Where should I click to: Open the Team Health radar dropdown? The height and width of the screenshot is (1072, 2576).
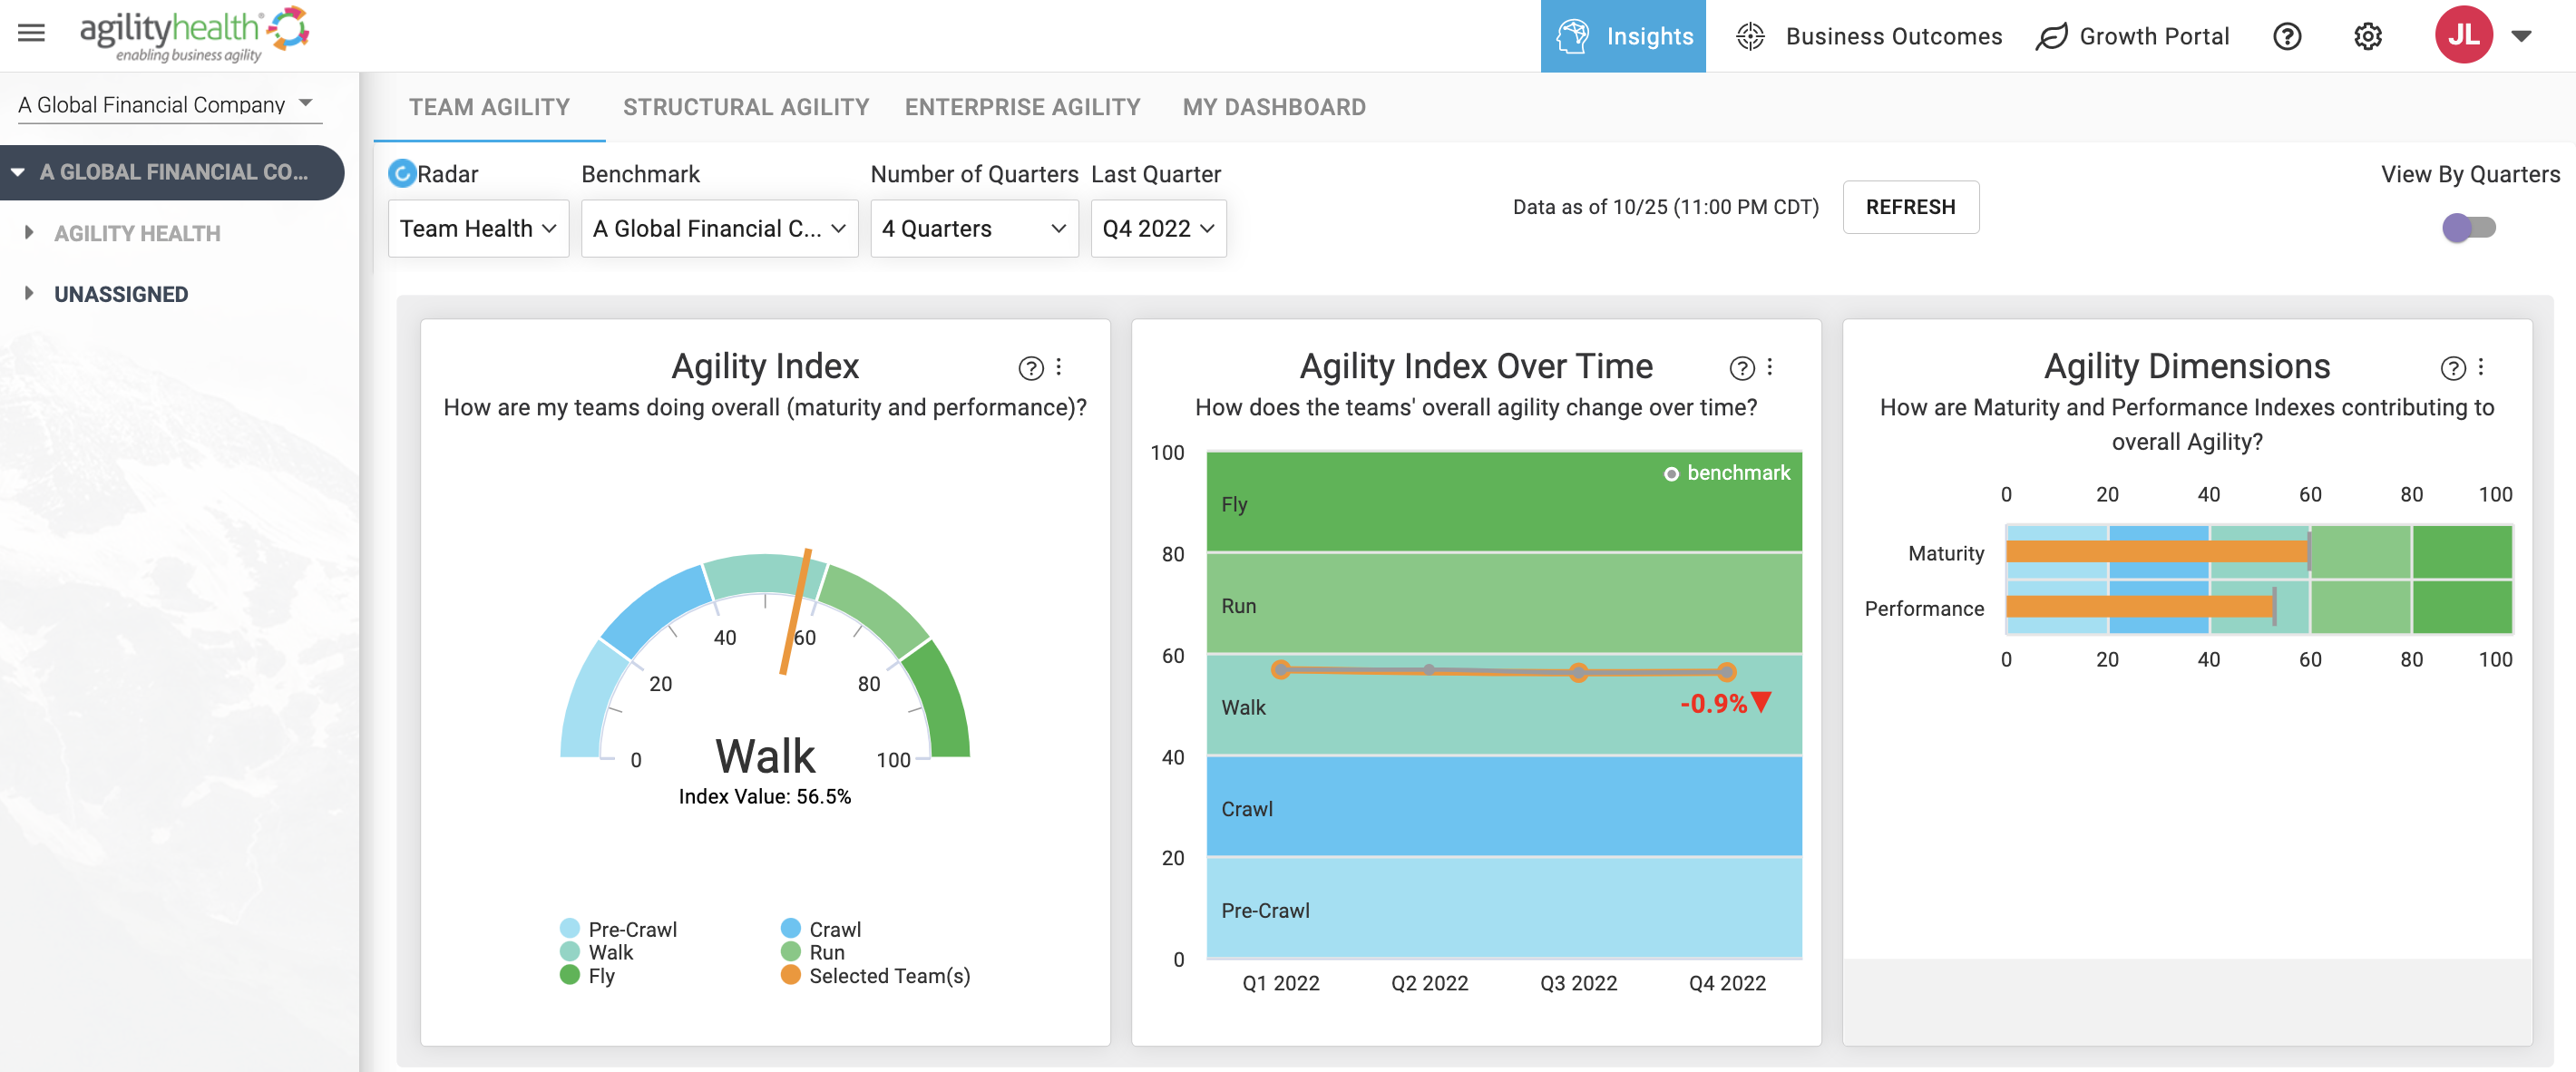click(x=478, y=228)
